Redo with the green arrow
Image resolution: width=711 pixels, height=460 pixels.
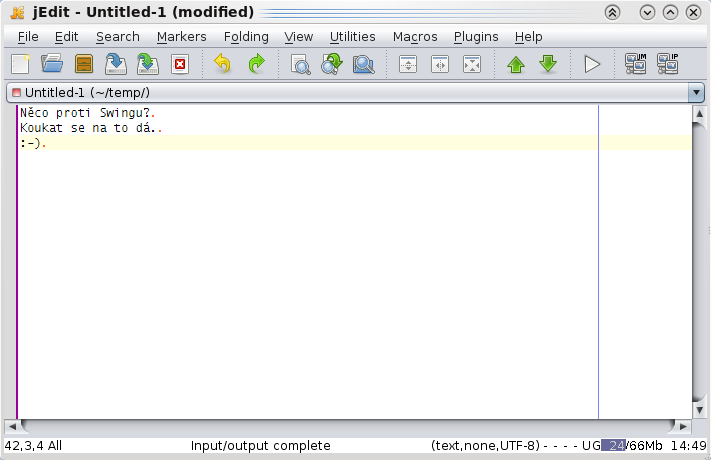[x=256, y=64]
